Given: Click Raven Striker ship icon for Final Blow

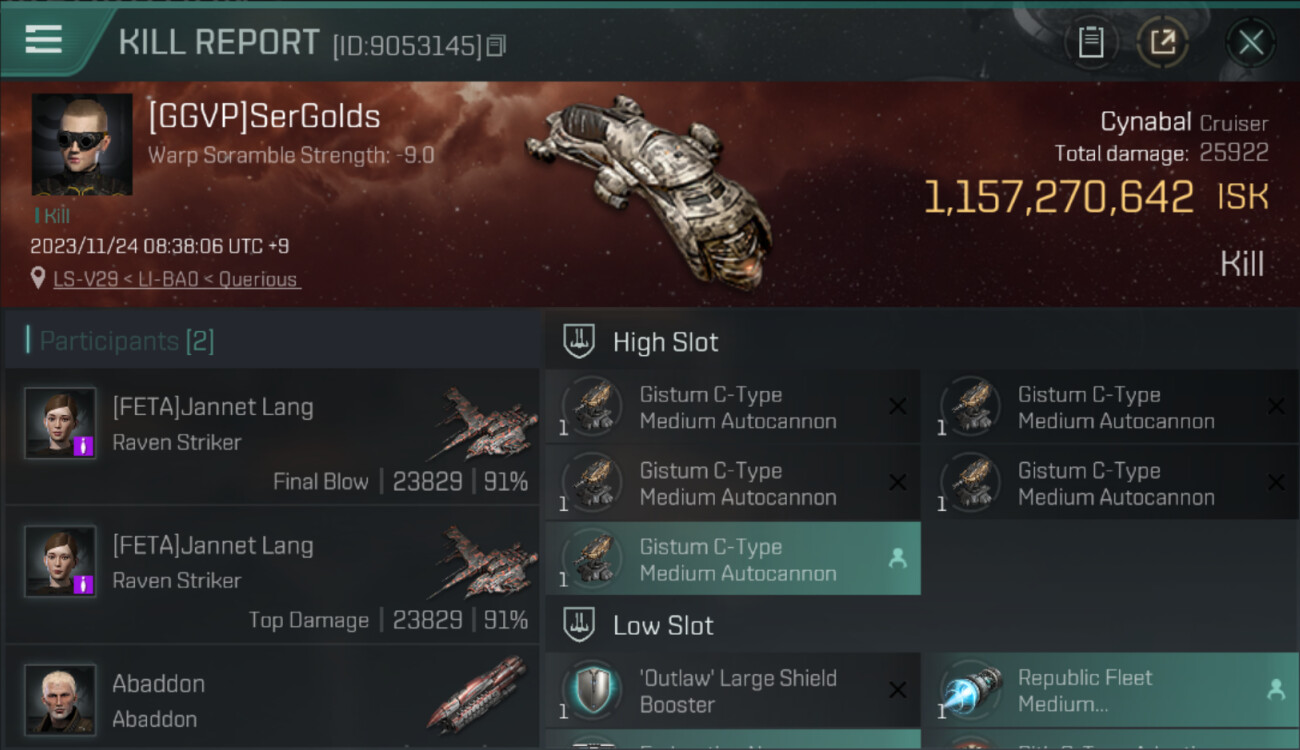Looking at the screenshot, I should (482, 426).
